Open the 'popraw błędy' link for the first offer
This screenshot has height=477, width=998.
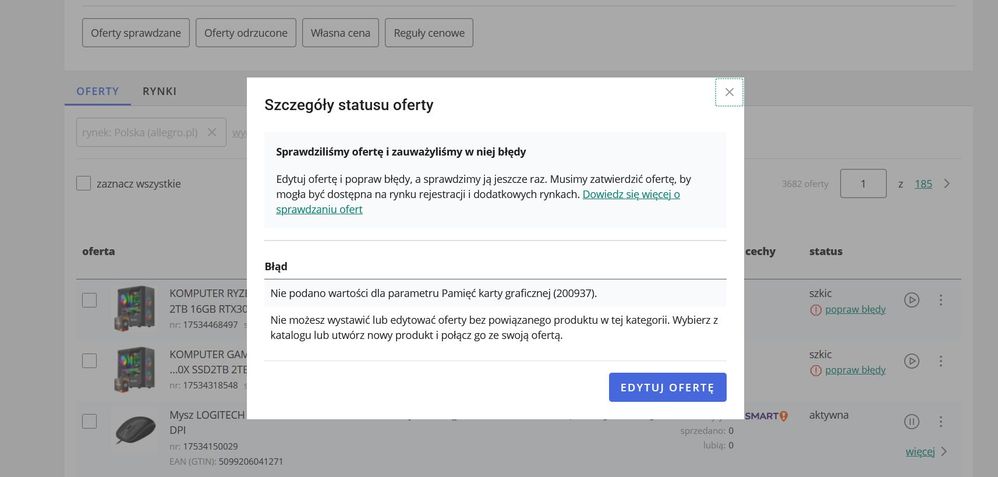point(855,310)
